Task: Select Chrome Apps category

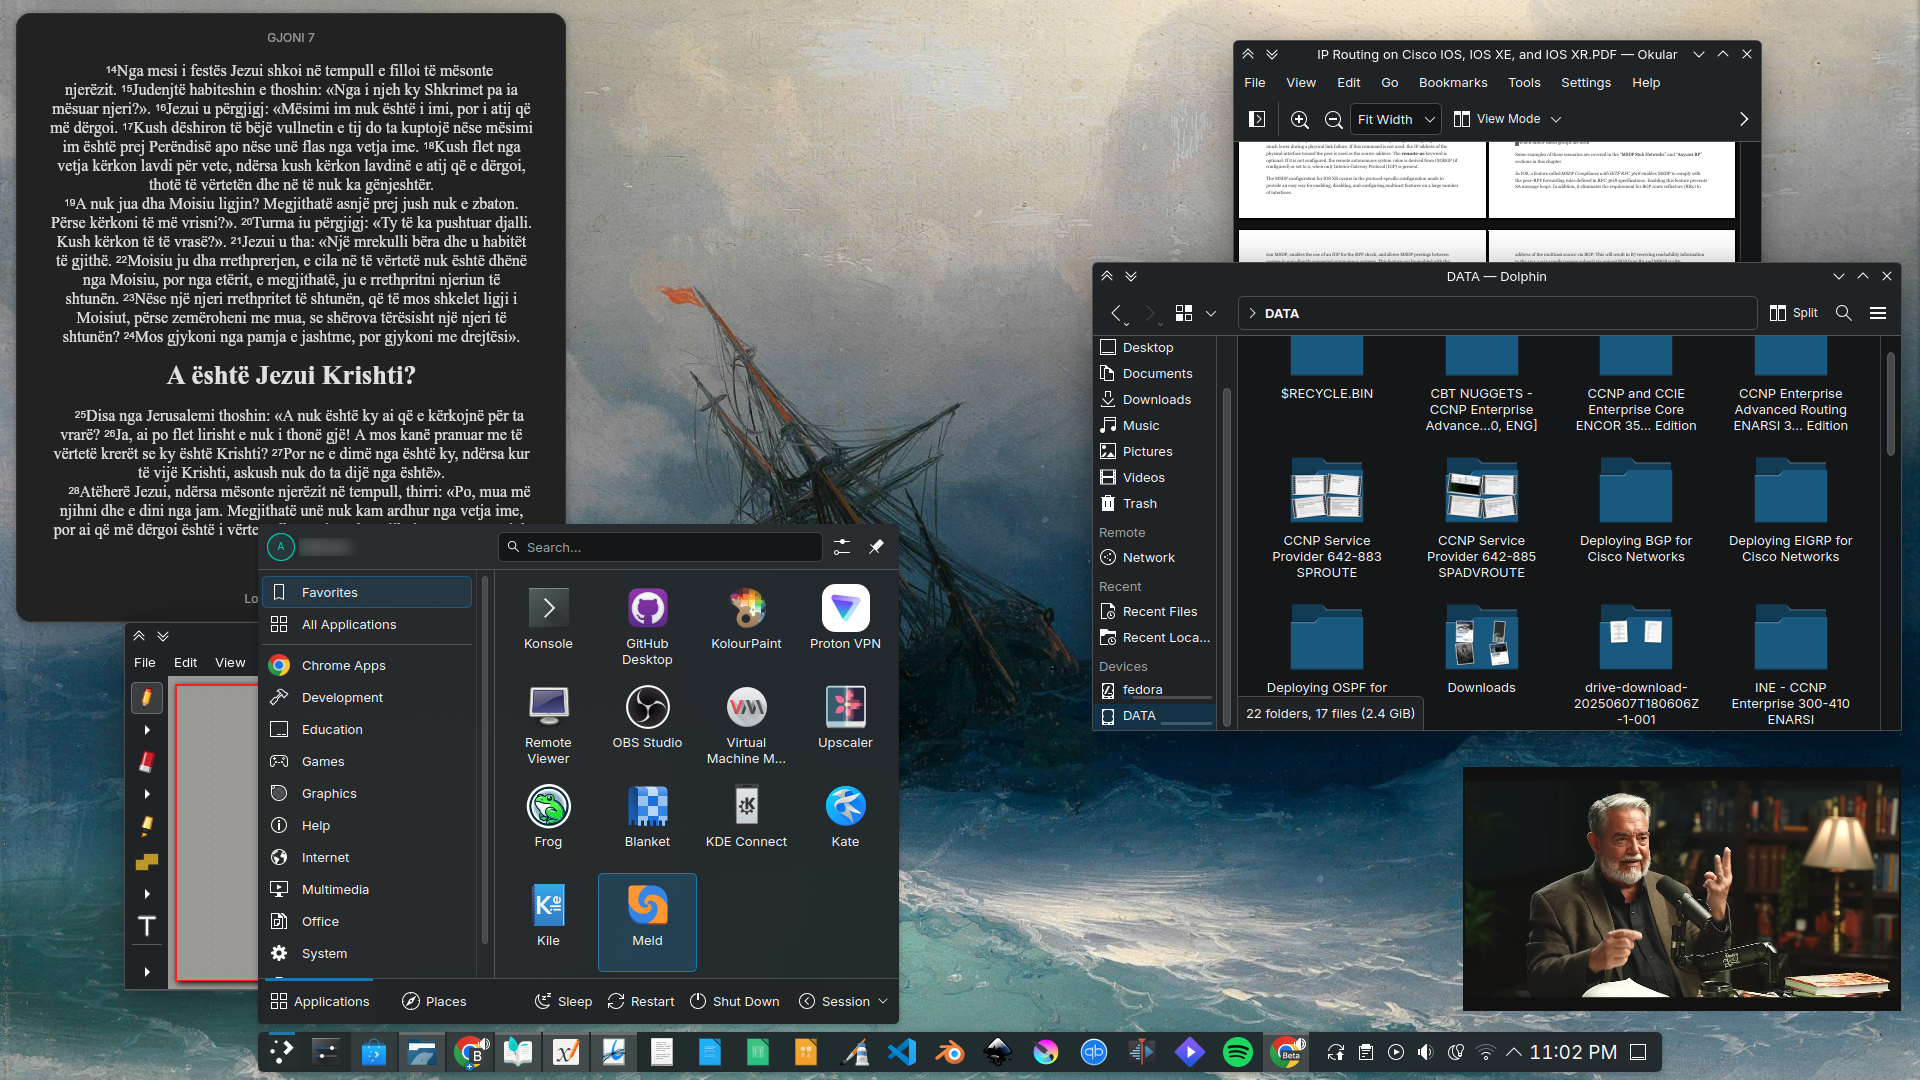Action: pyautogui.click(x=367, y=666)
